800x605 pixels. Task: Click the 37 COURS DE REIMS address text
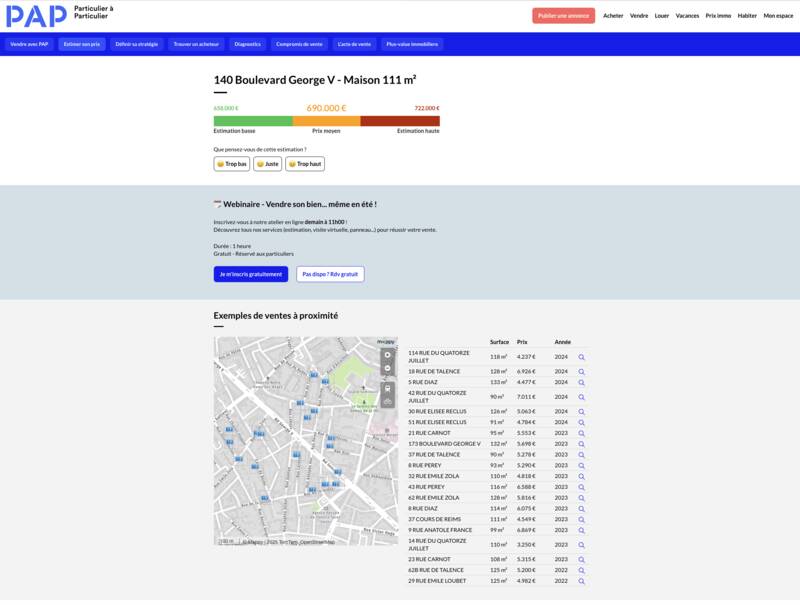click(435, 519)
